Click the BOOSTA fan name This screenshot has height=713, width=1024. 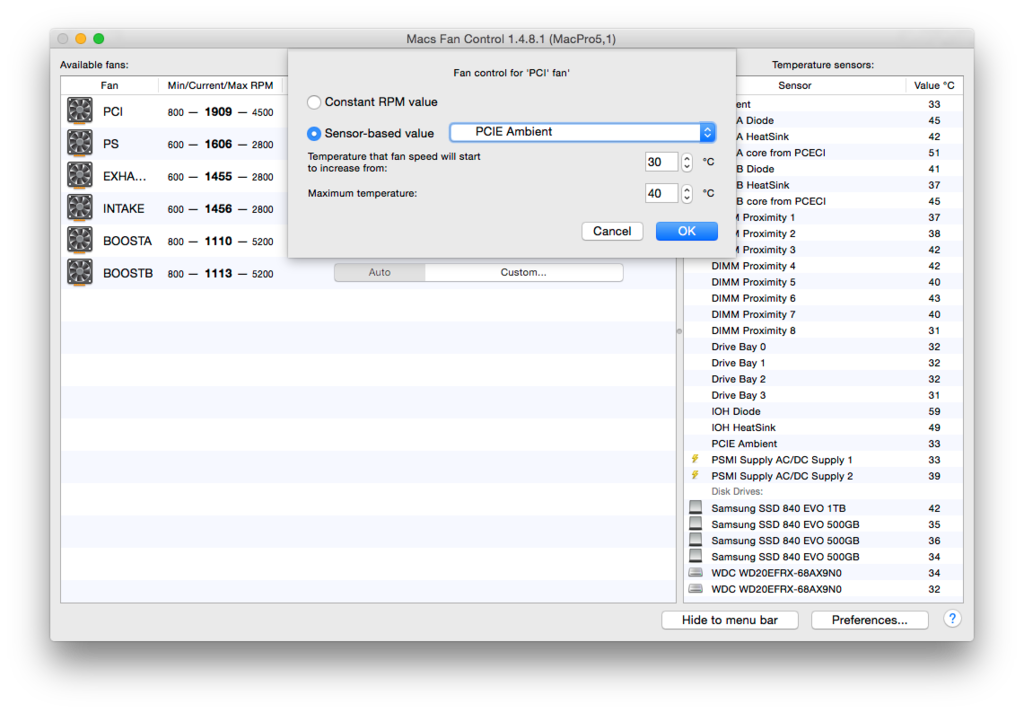tap(127, 241)
